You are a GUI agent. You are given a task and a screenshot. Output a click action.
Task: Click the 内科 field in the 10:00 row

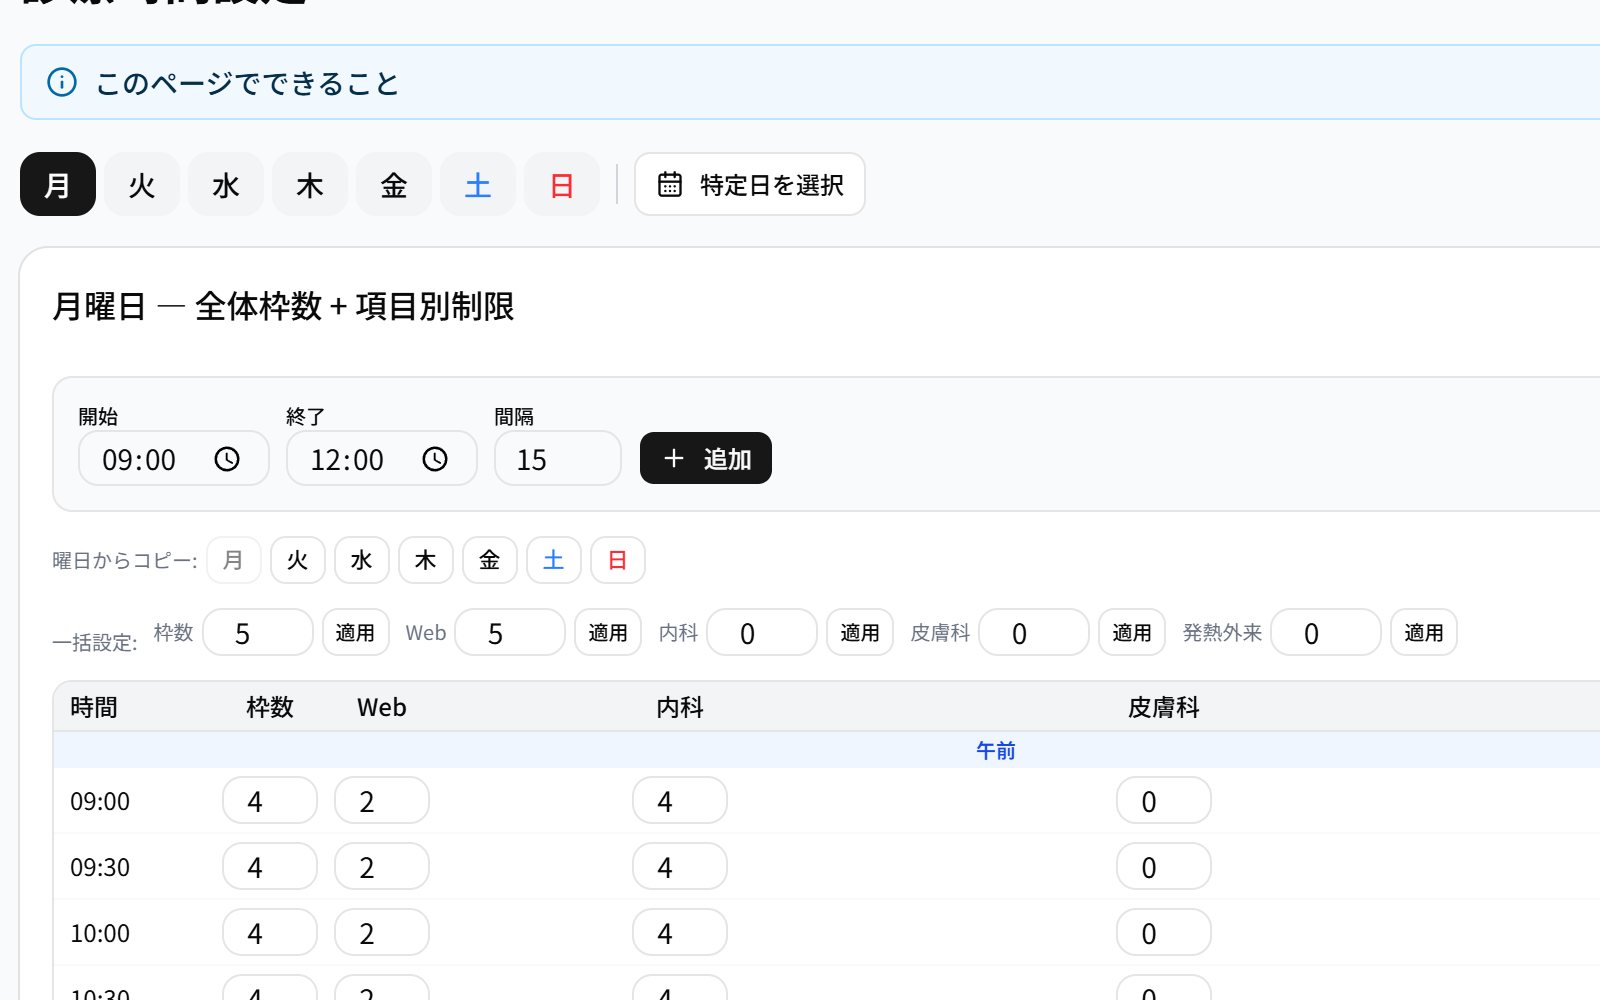[x=680, y=932]
